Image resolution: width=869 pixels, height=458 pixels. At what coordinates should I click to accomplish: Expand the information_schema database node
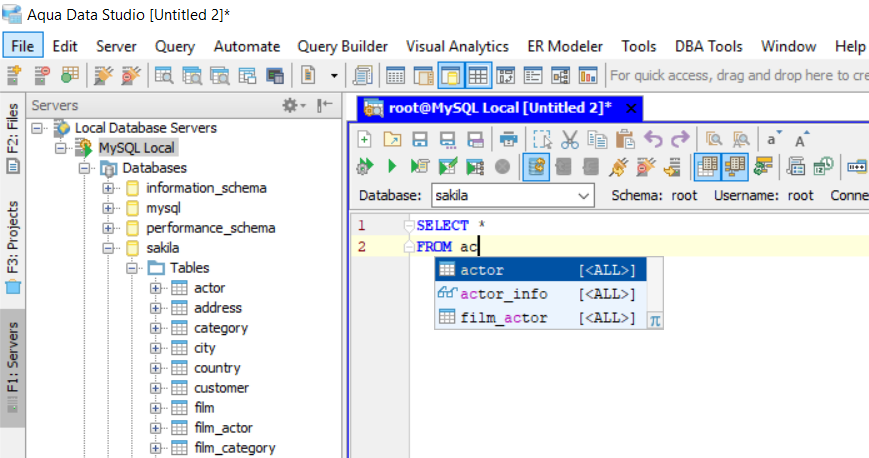pos(109,188)
